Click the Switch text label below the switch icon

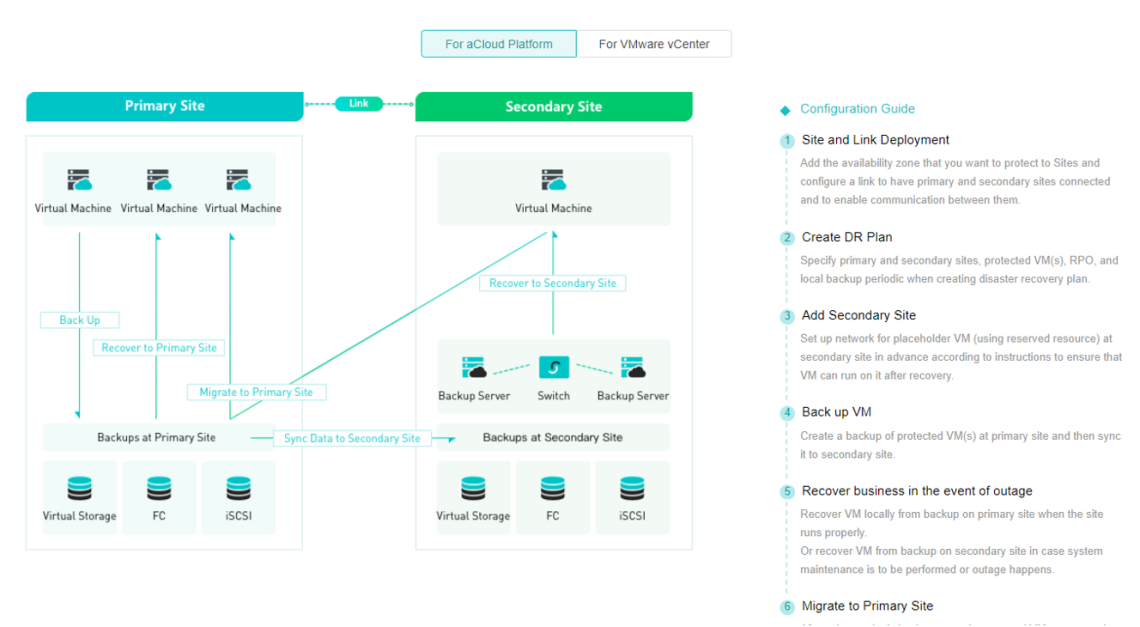coord(553,396)
